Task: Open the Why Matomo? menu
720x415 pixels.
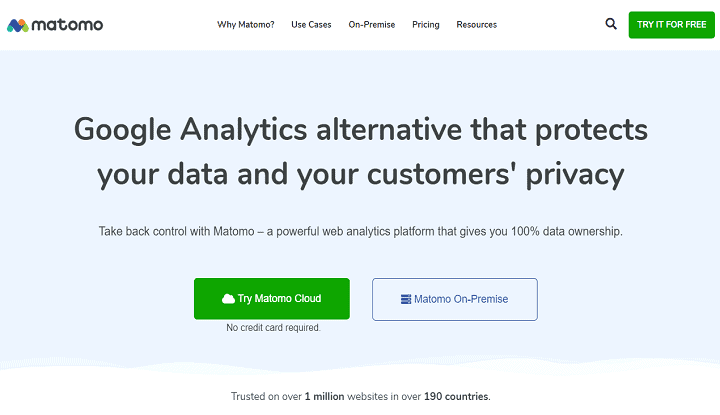Action: point(246,25)
